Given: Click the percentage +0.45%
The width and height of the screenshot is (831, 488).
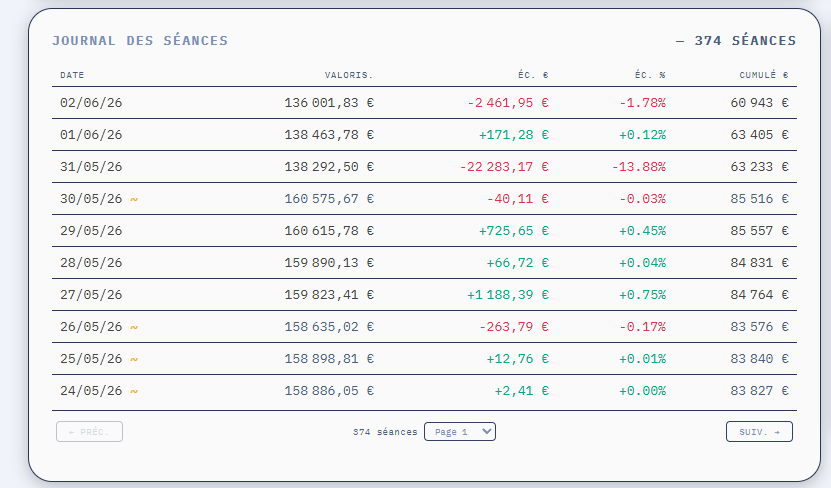Looking at the screenshot, I should pos(642,231).
